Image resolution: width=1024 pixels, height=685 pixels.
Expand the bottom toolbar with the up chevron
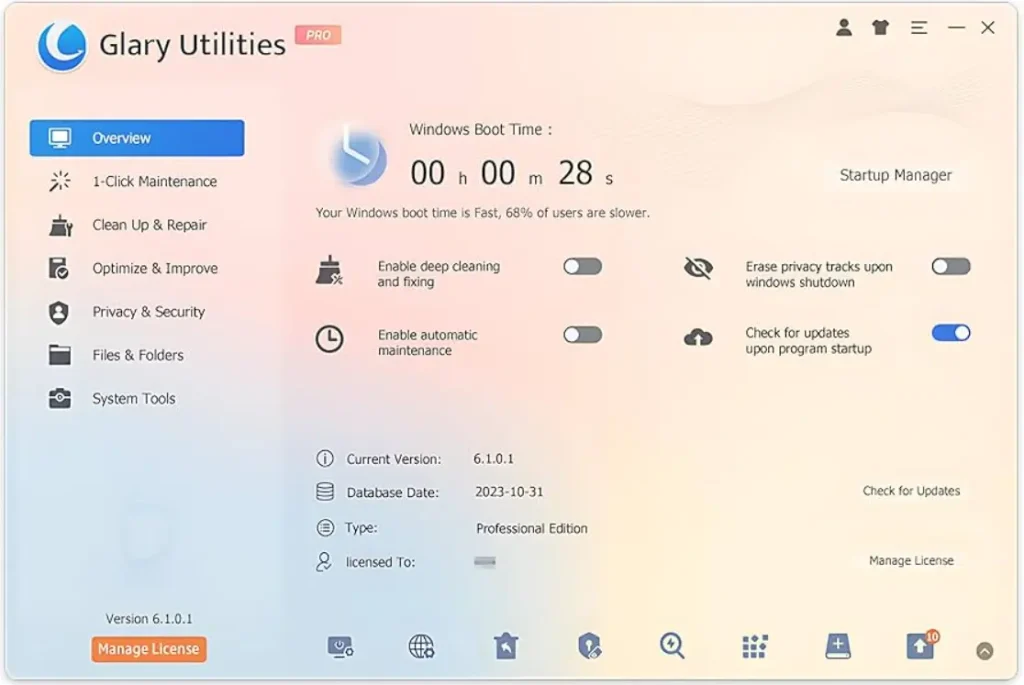pos(985,650)
